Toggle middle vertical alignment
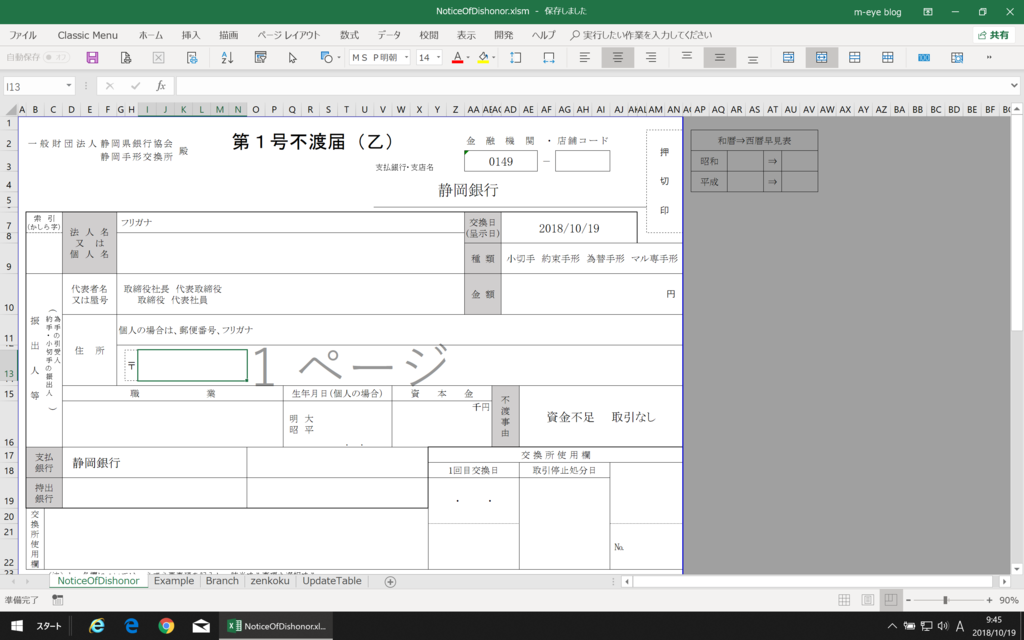The width and height of the screenshot is (1024, 640). tap(719, 57)
